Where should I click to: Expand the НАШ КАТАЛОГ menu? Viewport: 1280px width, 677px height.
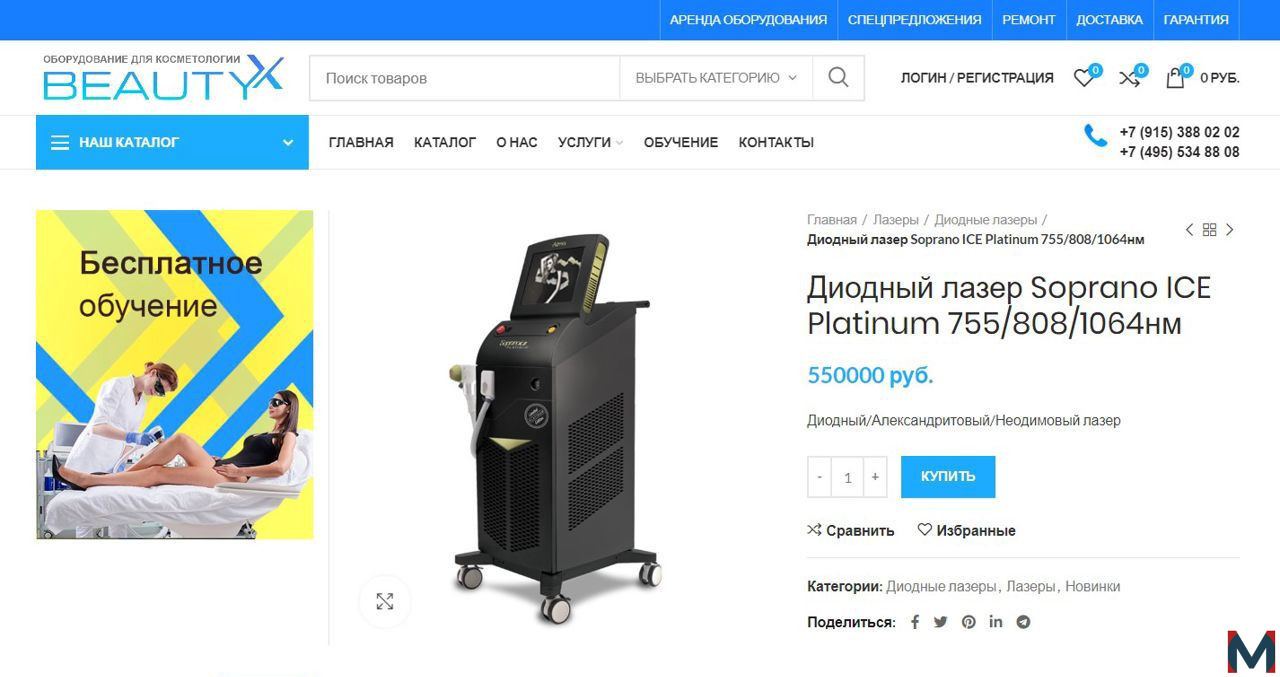click(172, 142)
